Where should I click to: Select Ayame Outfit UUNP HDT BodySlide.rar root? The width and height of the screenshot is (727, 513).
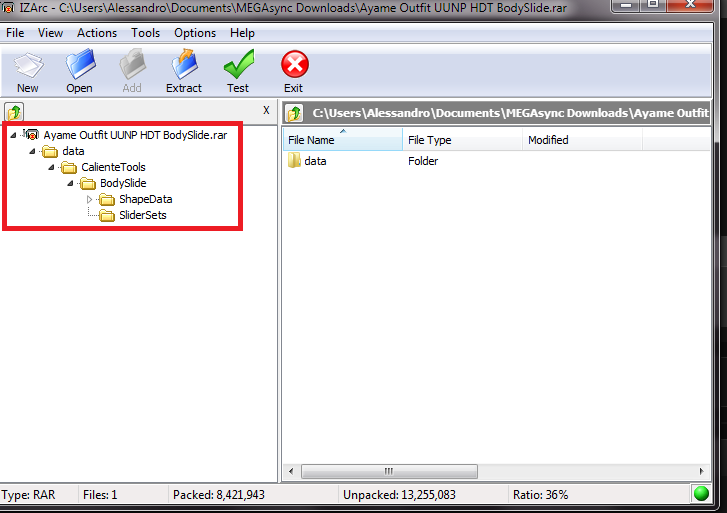(x=135, y=135)
